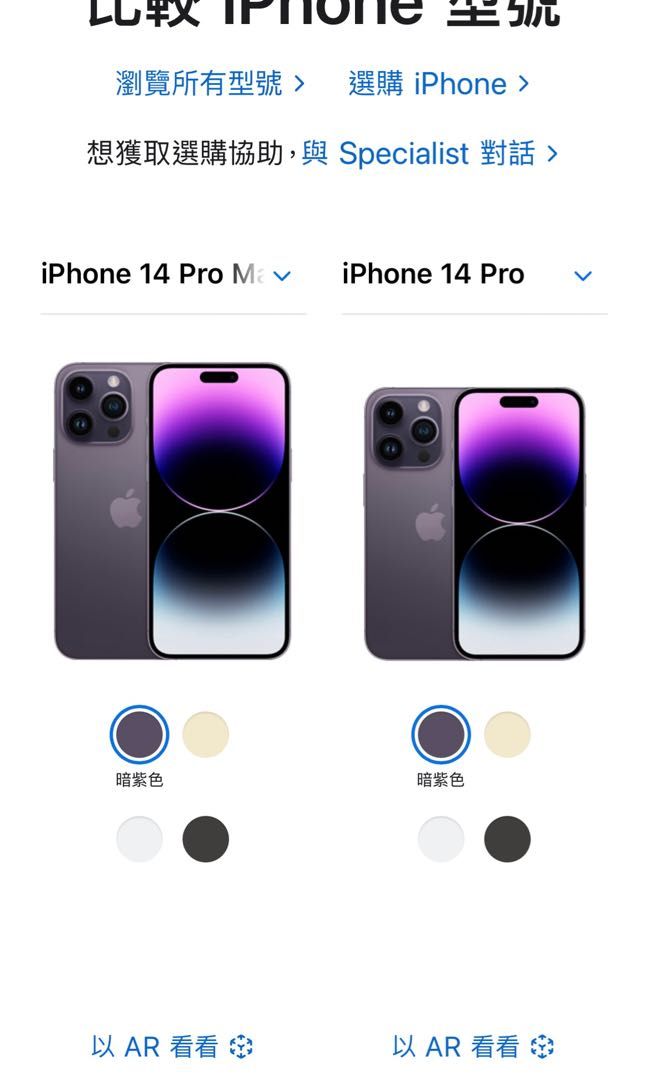Choose space black swatch for iPhone 14 Pro
Image resolution: width=647 pixels, height=1080 pixels.
(x=507, y=839)
